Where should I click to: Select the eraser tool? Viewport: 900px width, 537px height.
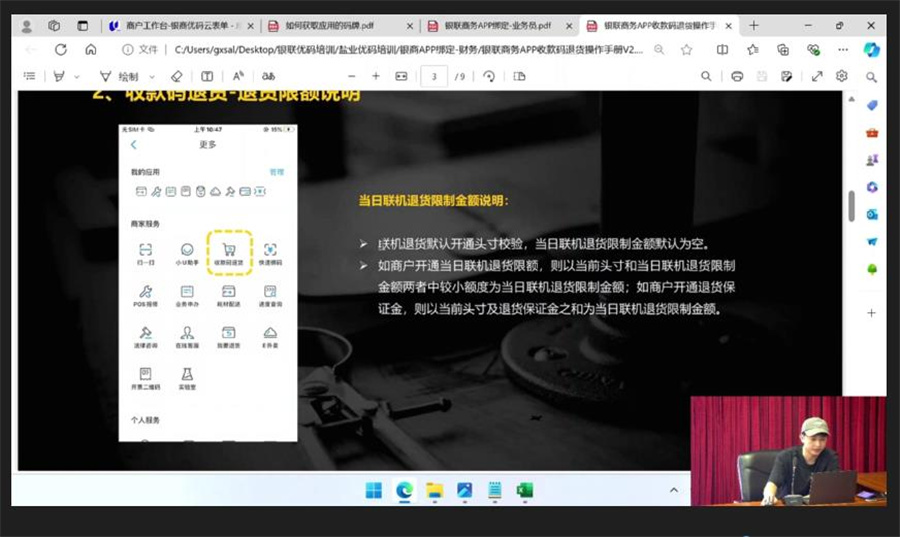click(177, 76)
